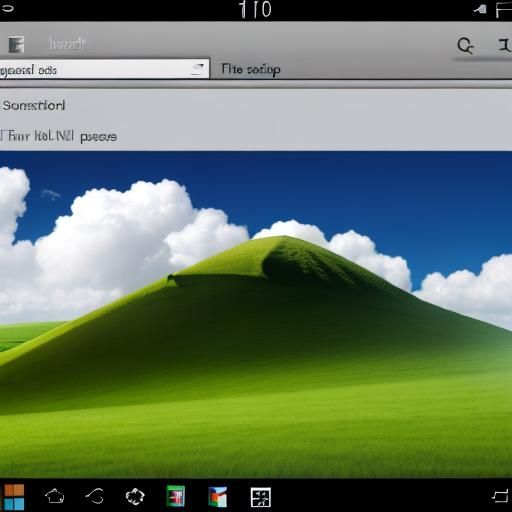
Task: Open the cloud-shaped taskbar icon
Action: click(135, 496)
